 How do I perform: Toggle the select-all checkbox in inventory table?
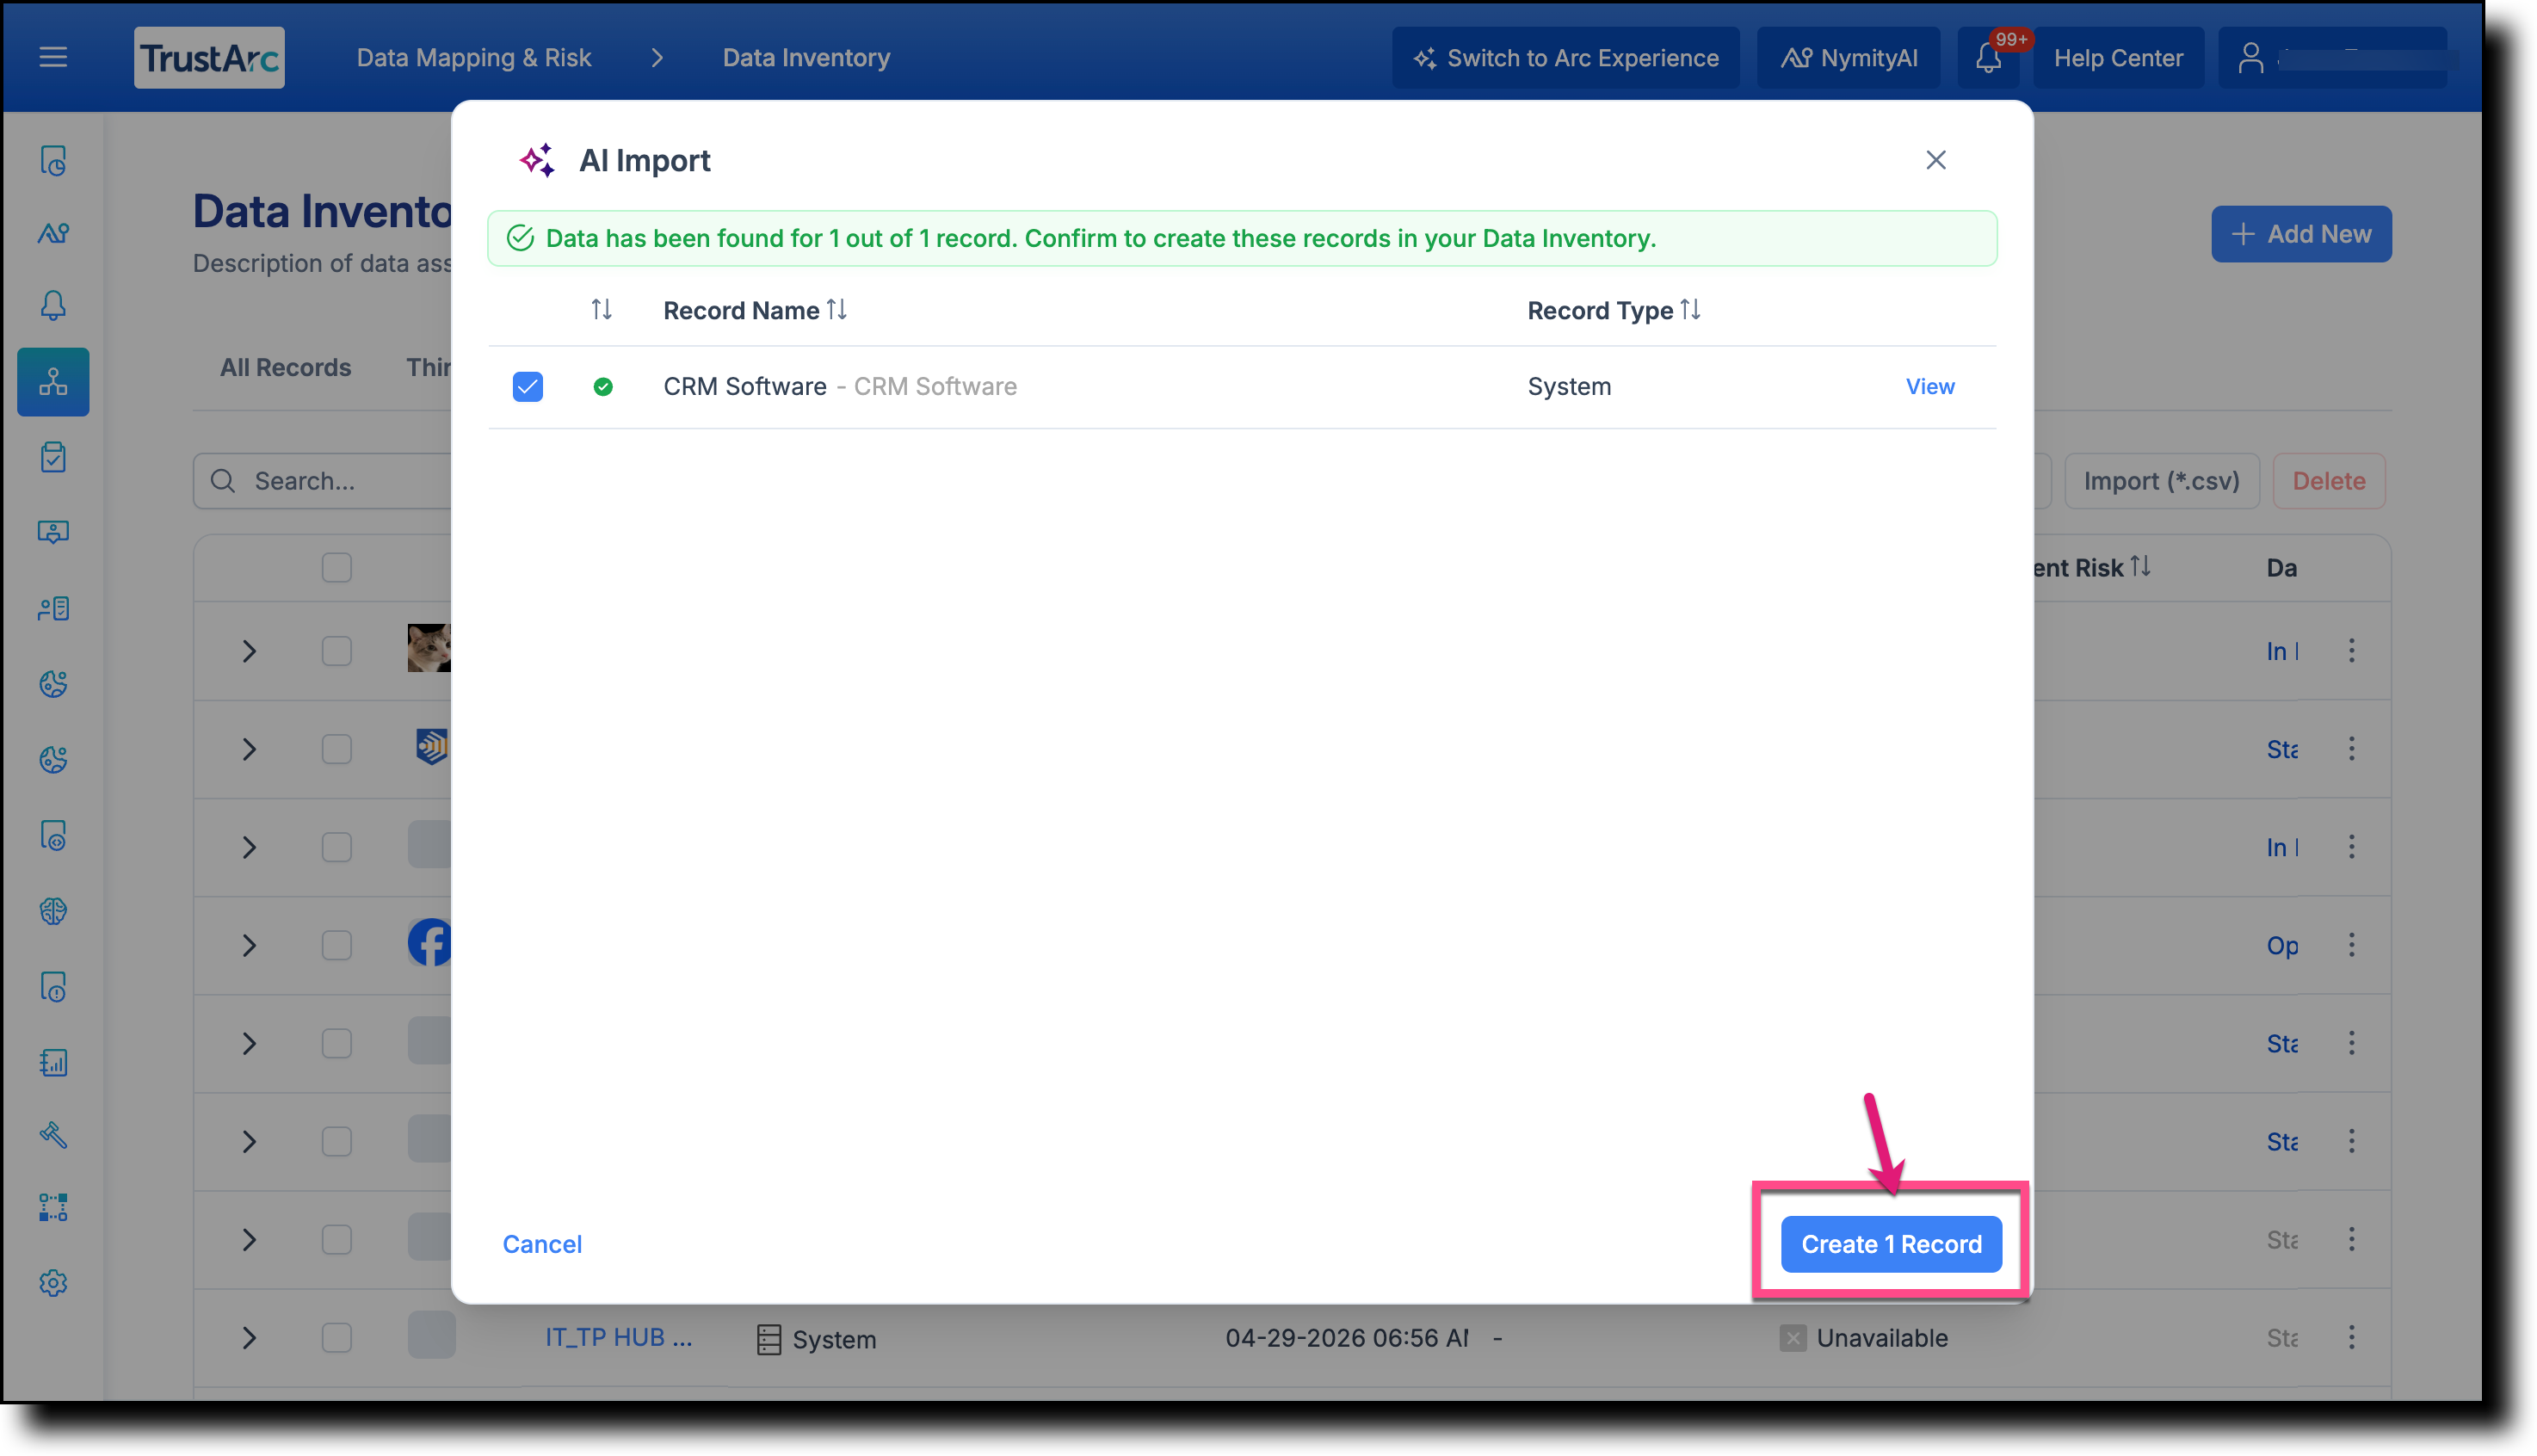(337, 568)
